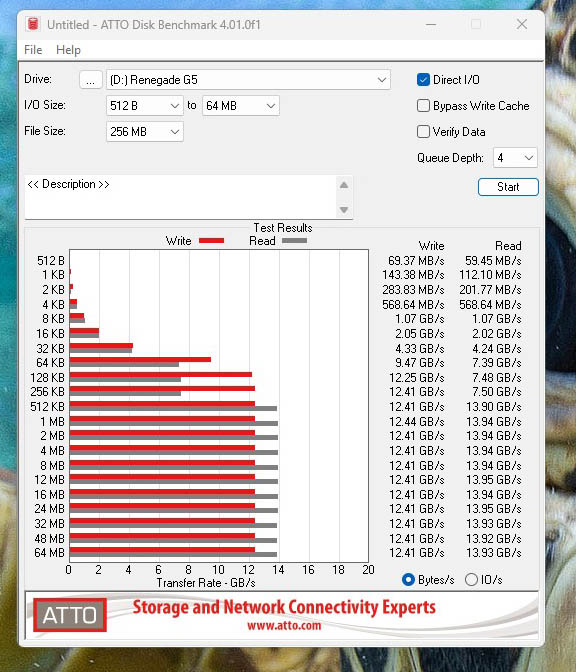Click the 512 B read value 59.45 MB/s
The height and width of the screenshot is (672, 576).
click(493, 261)
